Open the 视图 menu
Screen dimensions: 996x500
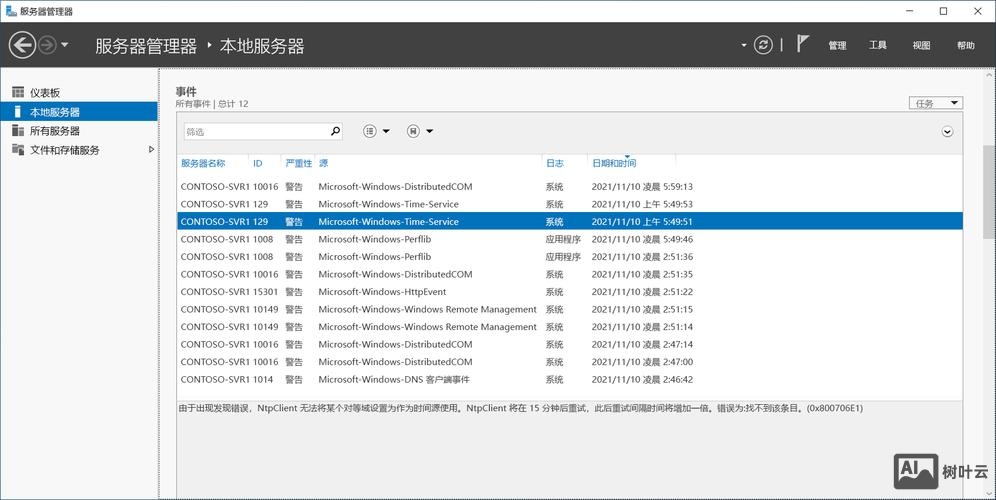click(921, 46)
